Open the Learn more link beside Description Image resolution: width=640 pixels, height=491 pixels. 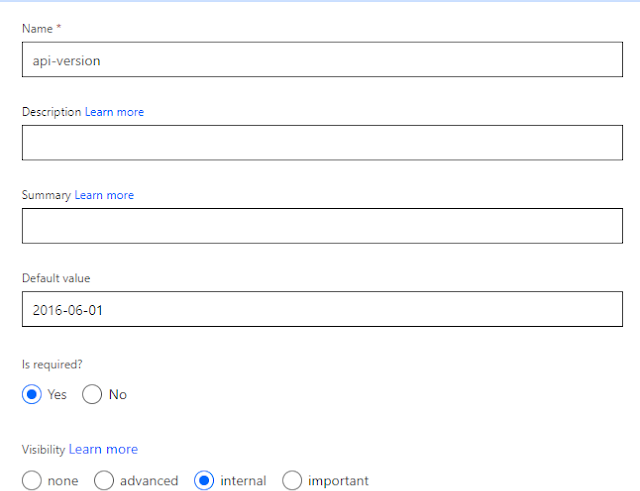coord(114,112)
